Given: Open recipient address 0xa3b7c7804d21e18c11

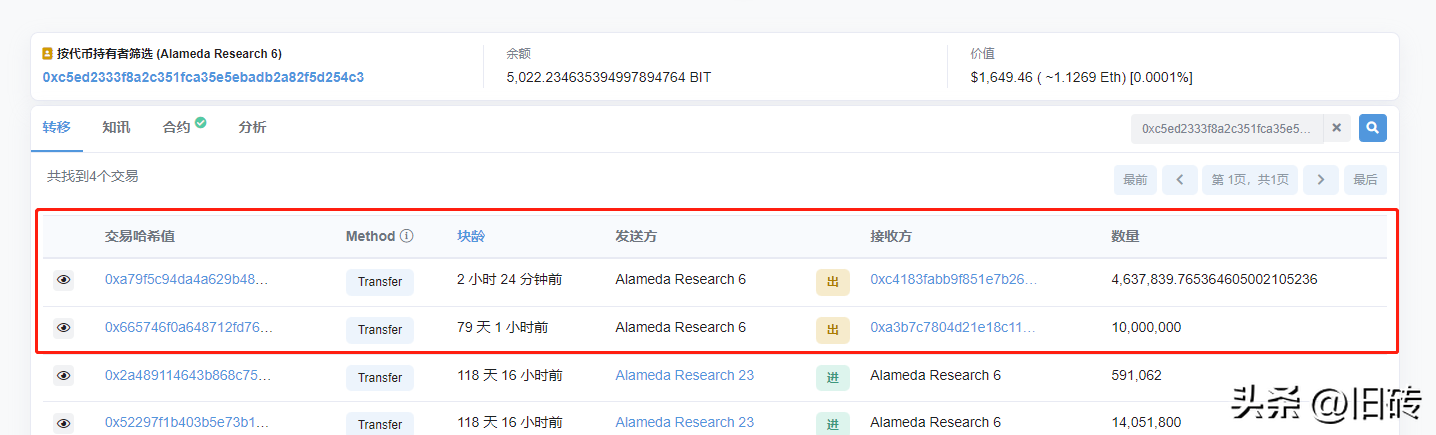Looking at the screenshot, I should tap(954, 327).
